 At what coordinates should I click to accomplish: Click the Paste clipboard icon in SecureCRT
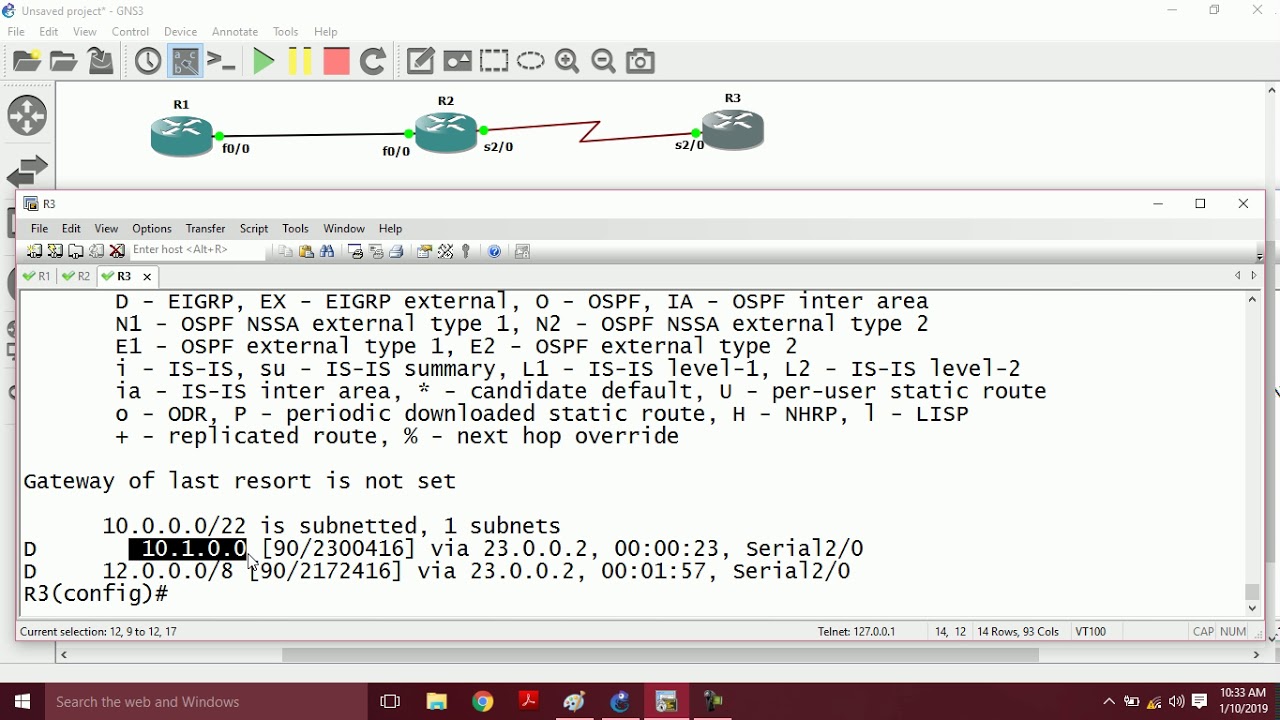click(306, 251)
